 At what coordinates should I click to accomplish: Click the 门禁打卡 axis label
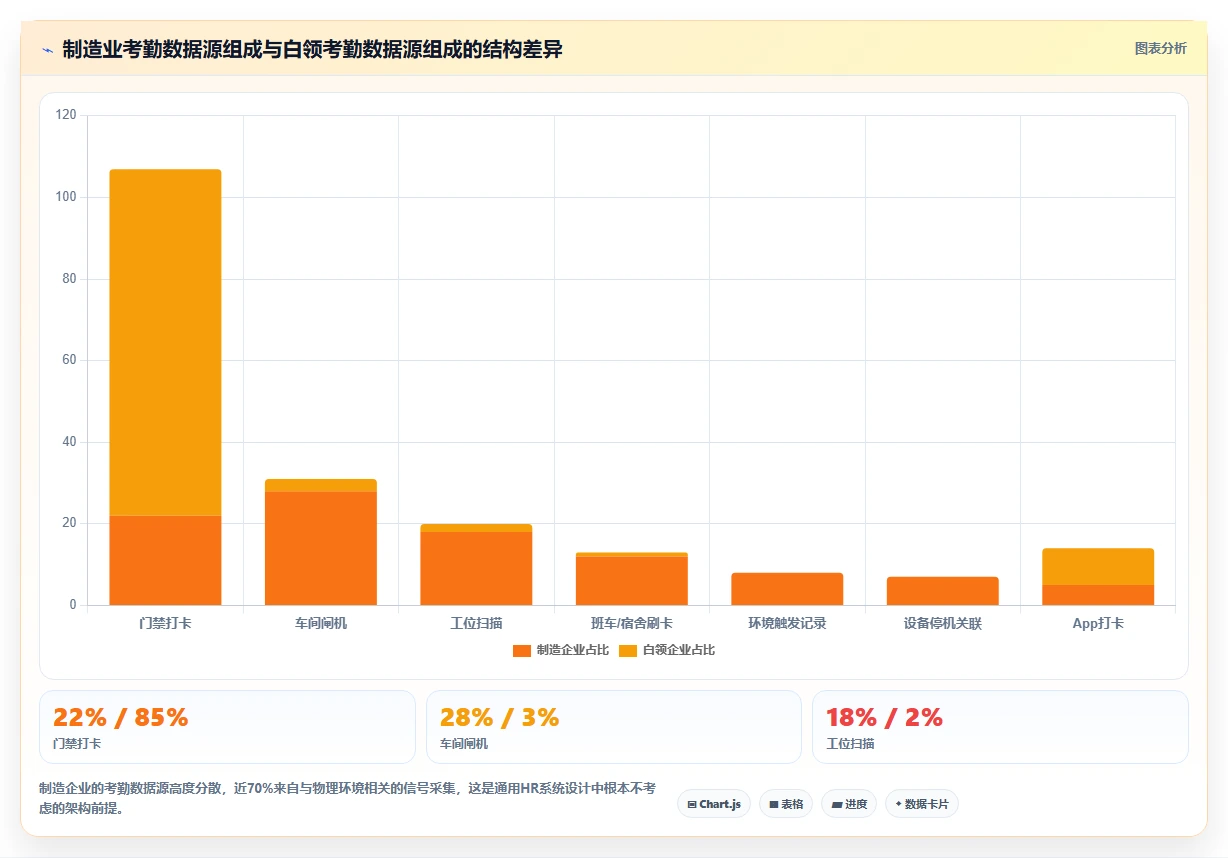coord(165,623)
